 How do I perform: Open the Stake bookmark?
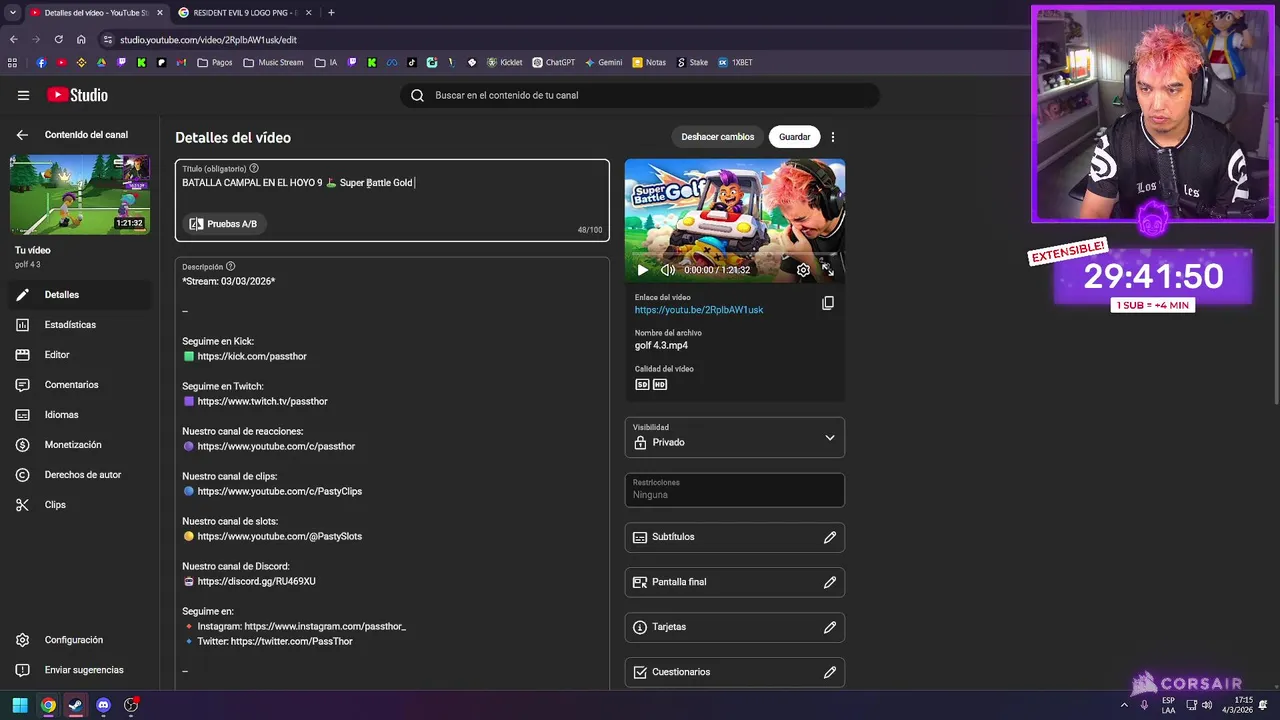[x=692, y=62]
